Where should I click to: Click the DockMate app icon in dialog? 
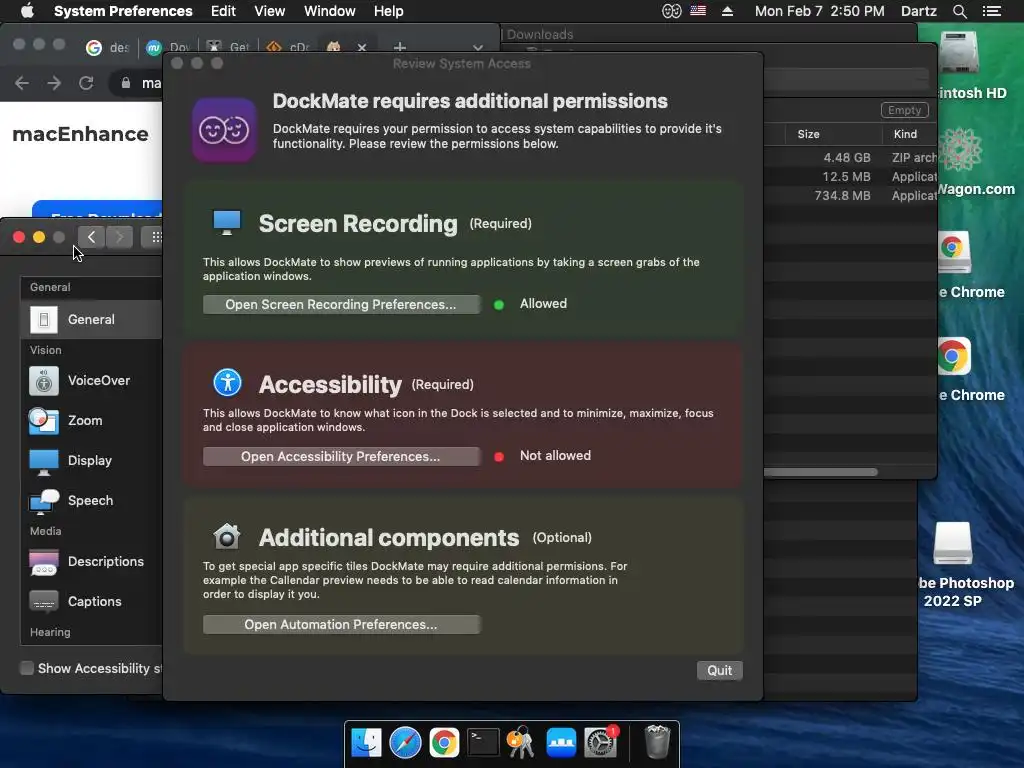tap(224, 129)
